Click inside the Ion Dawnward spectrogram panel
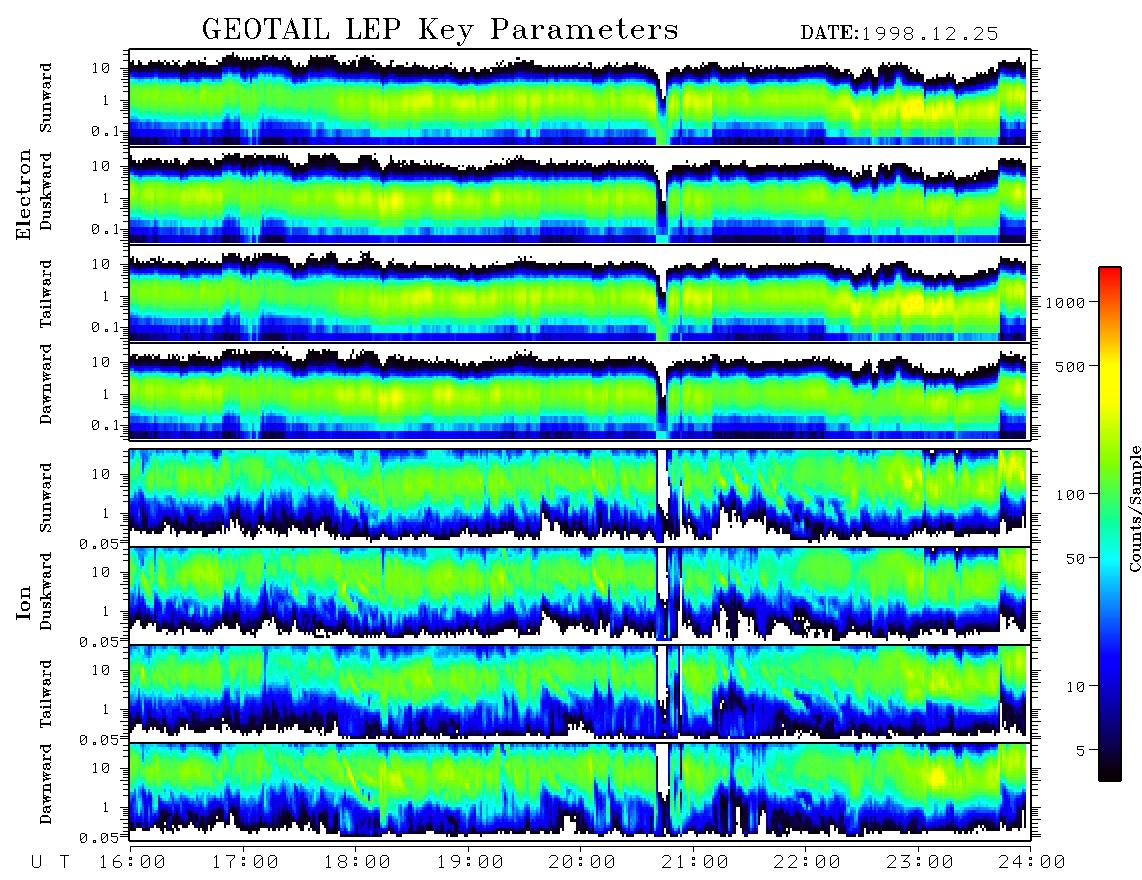The width and height of the screenshot is (1142, 880). pos(580,791)
